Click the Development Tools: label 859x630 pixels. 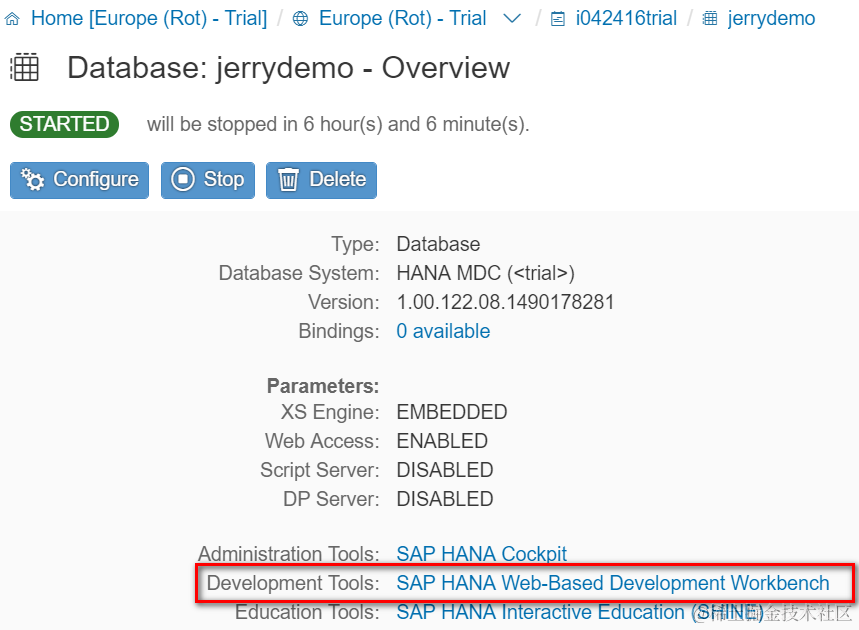point(293,583)
